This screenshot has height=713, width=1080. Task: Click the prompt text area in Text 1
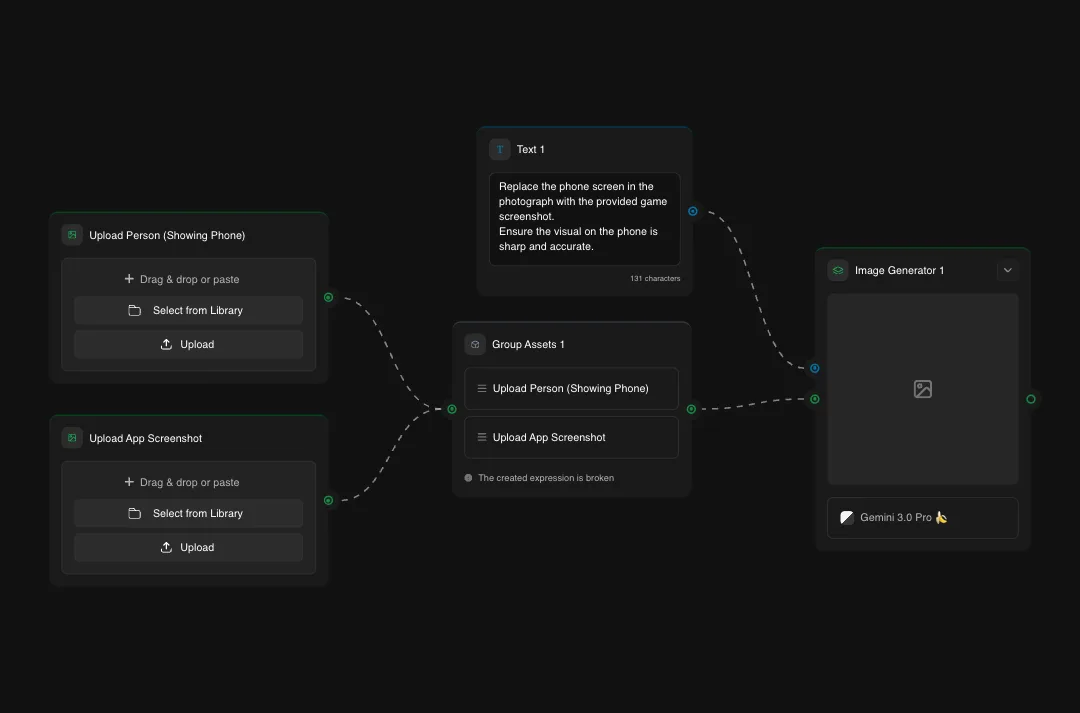click(584, 215)
